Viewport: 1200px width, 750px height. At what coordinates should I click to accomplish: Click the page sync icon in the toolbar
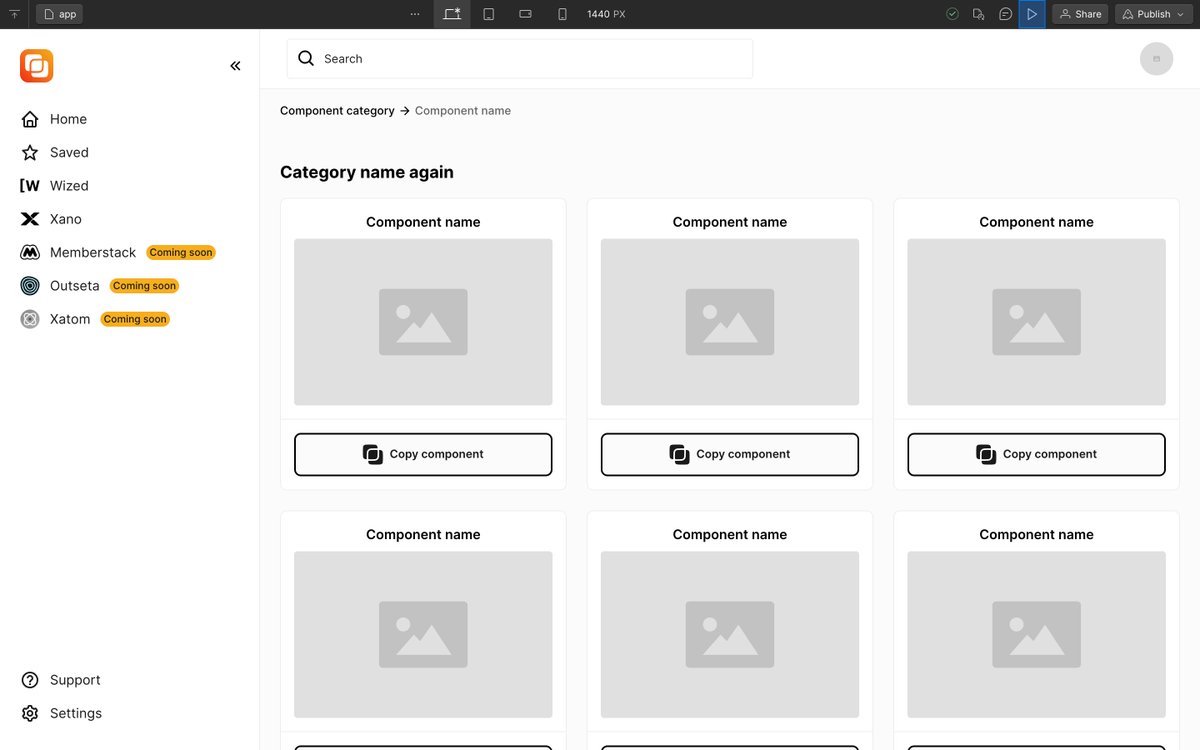[x=979, y=14]
